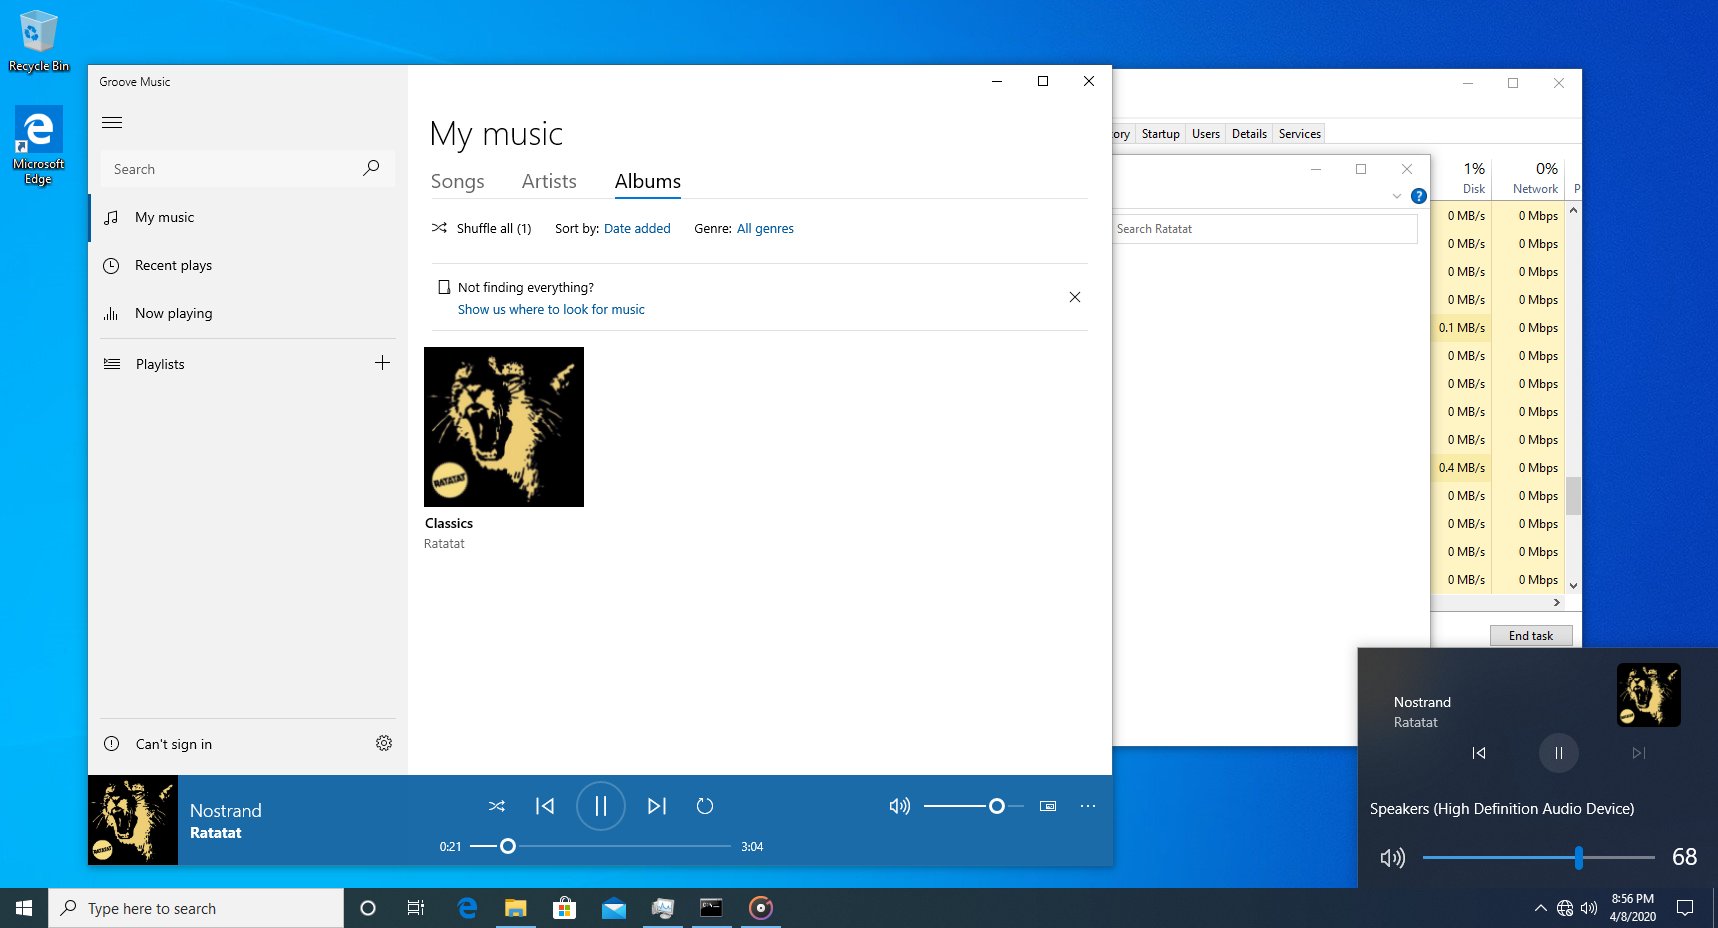Click Show us where to look for music
Screen dimensions: 1718x928
(551, 309)
